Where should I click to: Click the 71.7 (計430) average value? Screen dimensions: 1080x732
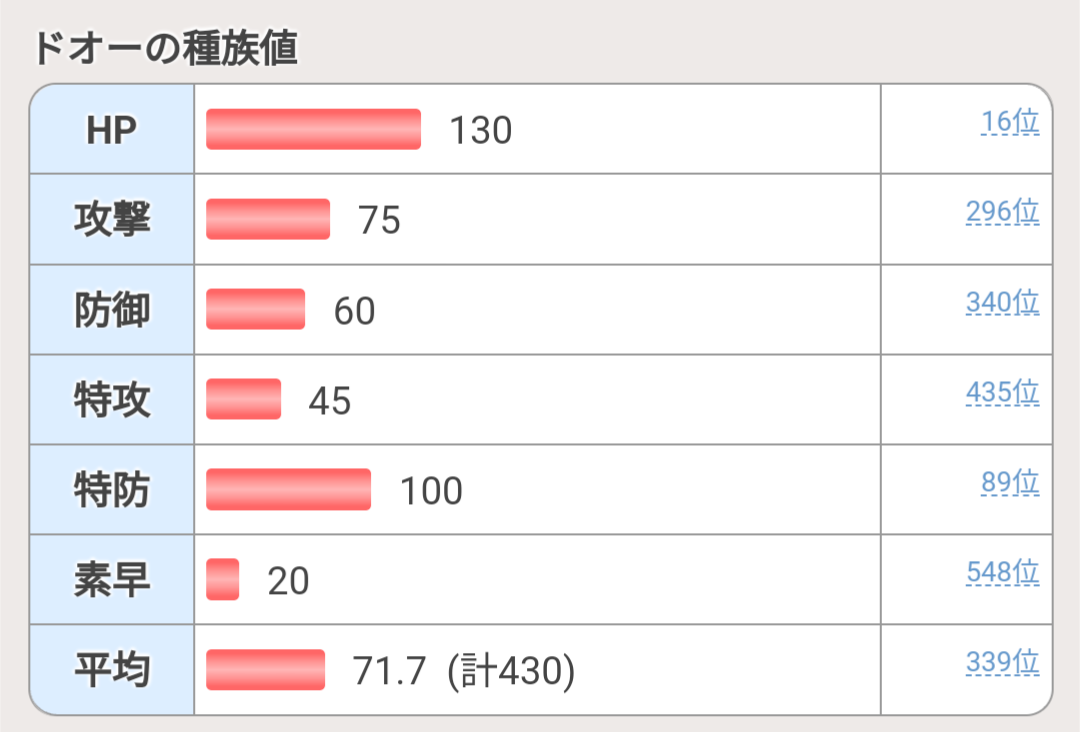click(x=464, y=671)
